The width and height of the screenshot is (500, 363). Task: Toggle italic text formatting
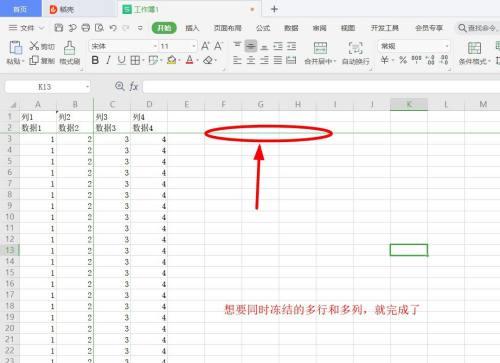[108, 60]
